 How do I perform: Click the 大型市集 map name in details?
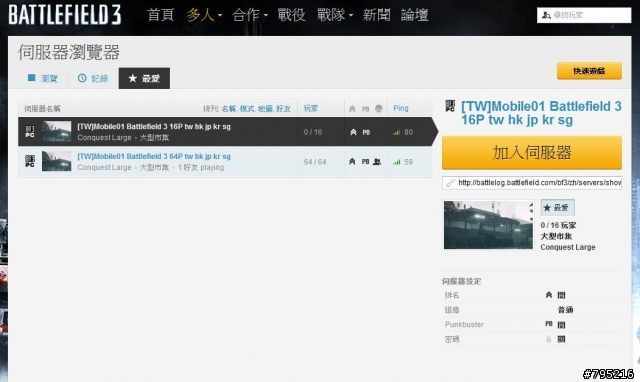tap(556, 236)
